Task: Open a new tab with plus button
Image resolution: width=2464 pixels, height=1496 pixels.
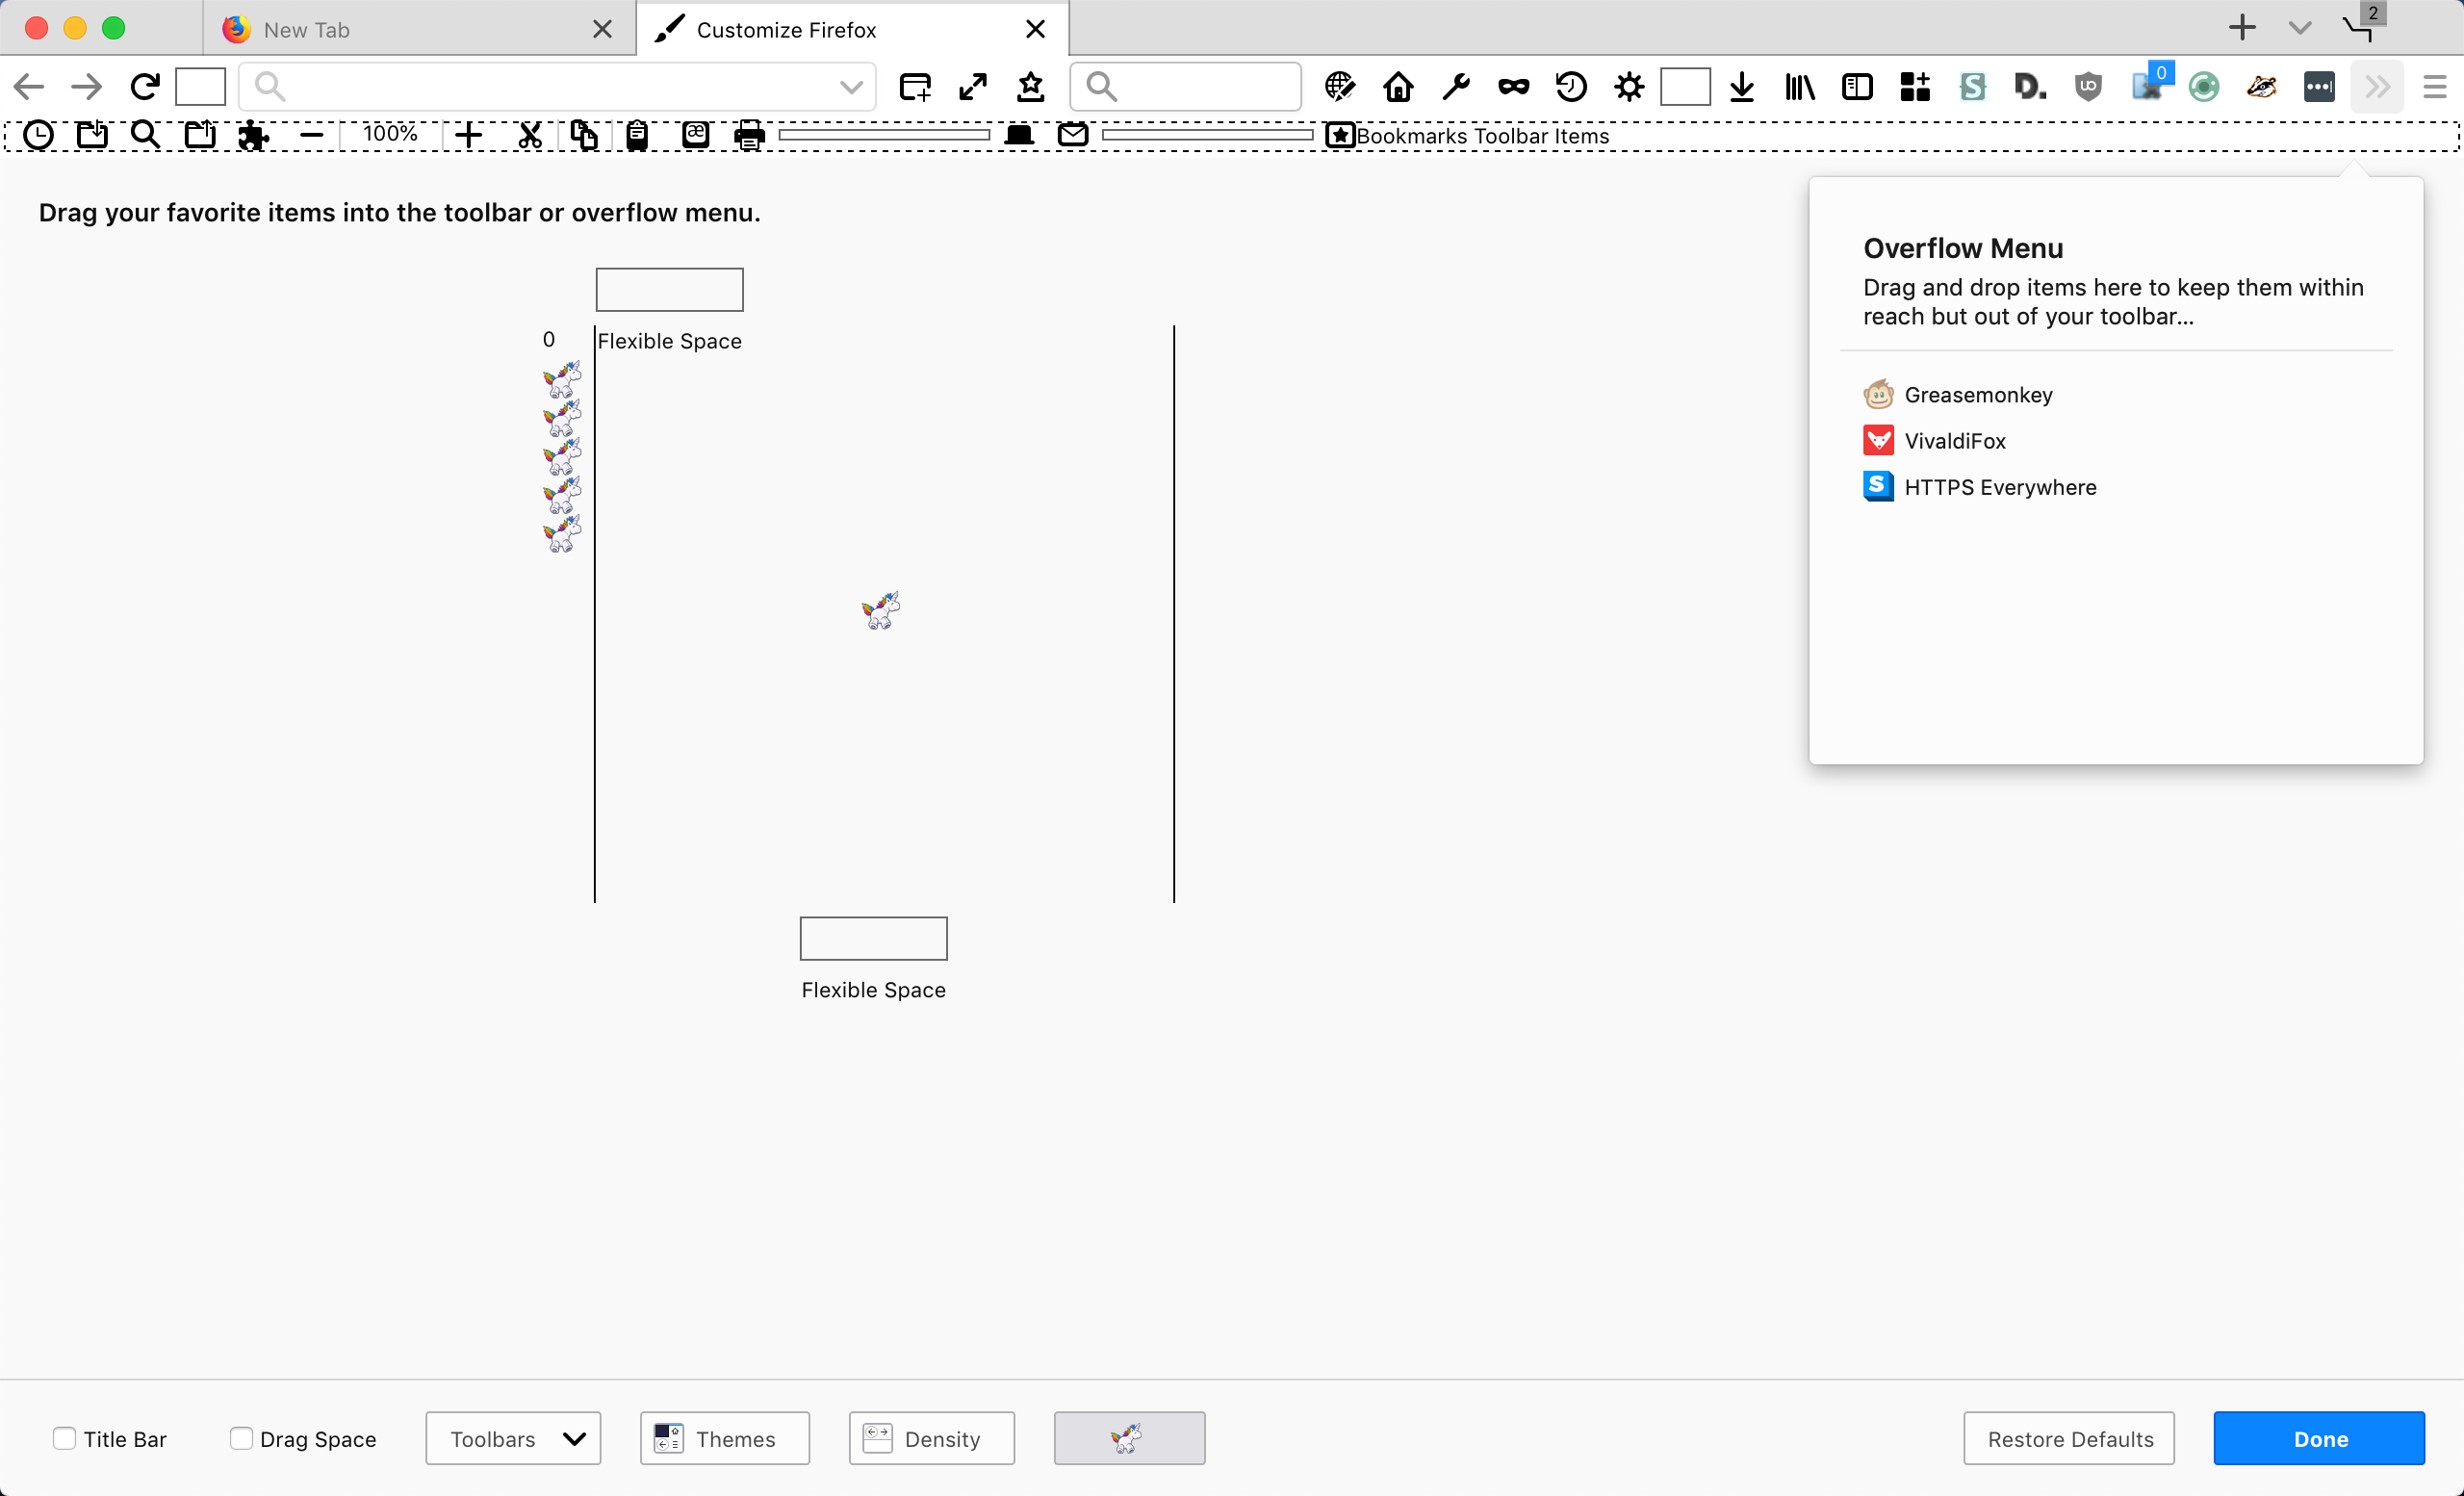Action: click(x=2243, y=28)
